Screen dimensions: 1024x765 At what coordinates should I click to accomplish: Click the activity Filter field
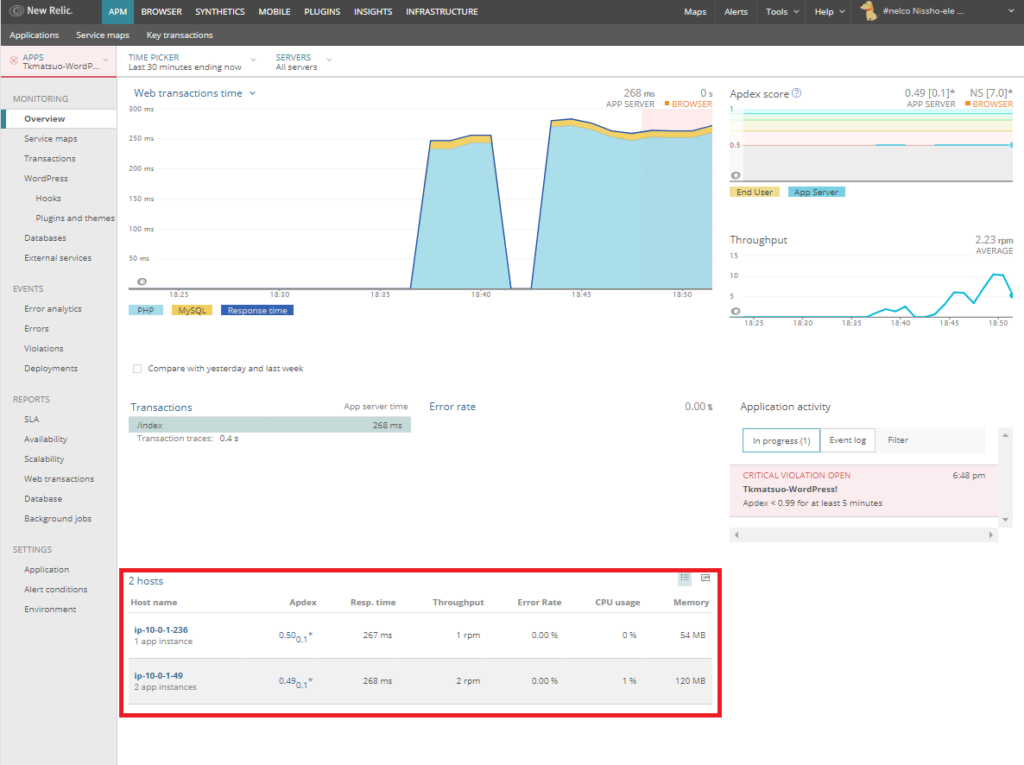930,440
